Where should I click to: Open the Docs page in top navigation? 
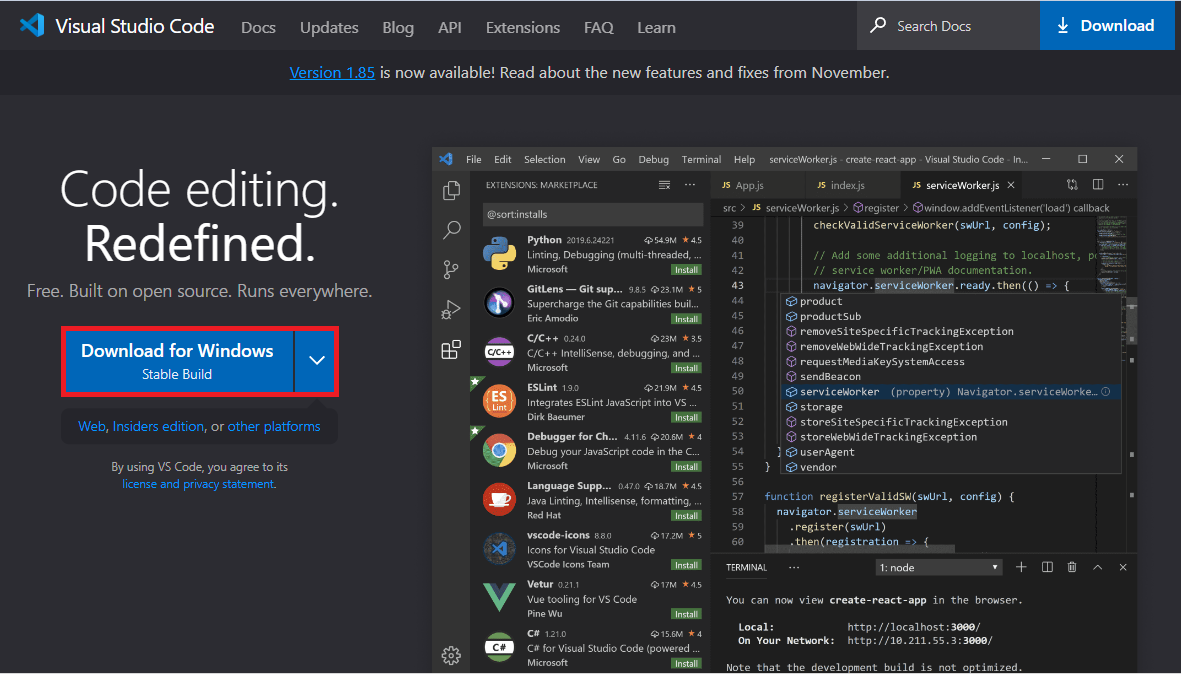coord(258,27)
